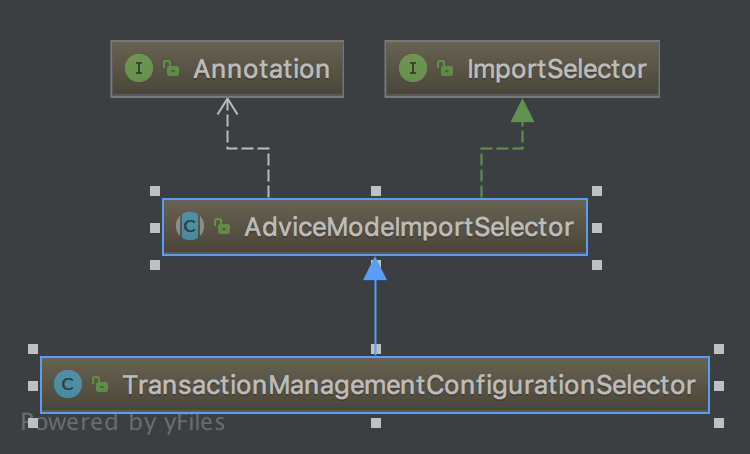Click bottom-center selection handle of TransactionManagementConfigurationSelector

pos(375,423)
